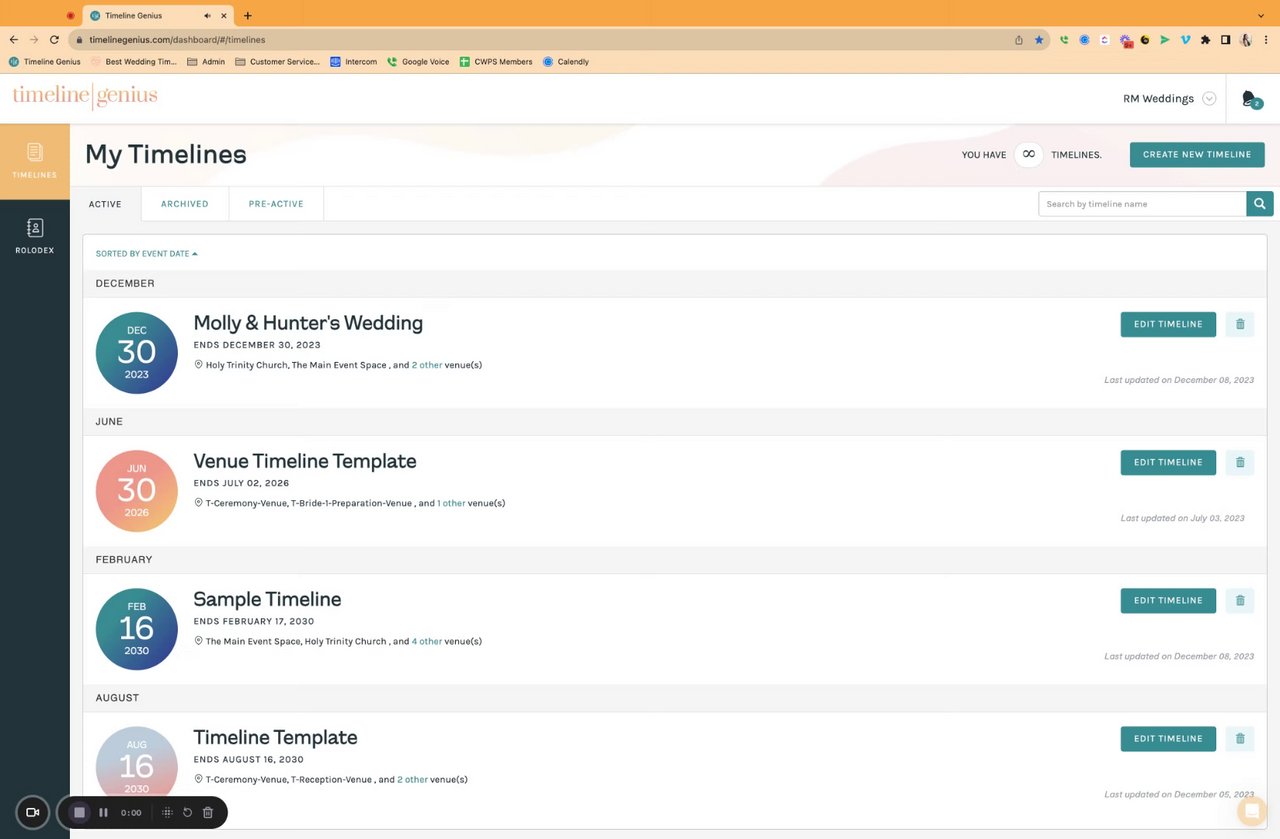This screenshot has height=839, width=1280.
Task: Click the recorder camera bubble icon
Action: pyautogui.click(x=32, y=812)
